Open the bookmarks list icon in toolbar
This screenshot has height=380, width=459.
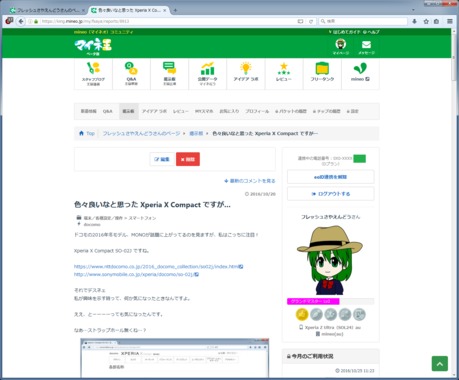(x=436, y=21)
